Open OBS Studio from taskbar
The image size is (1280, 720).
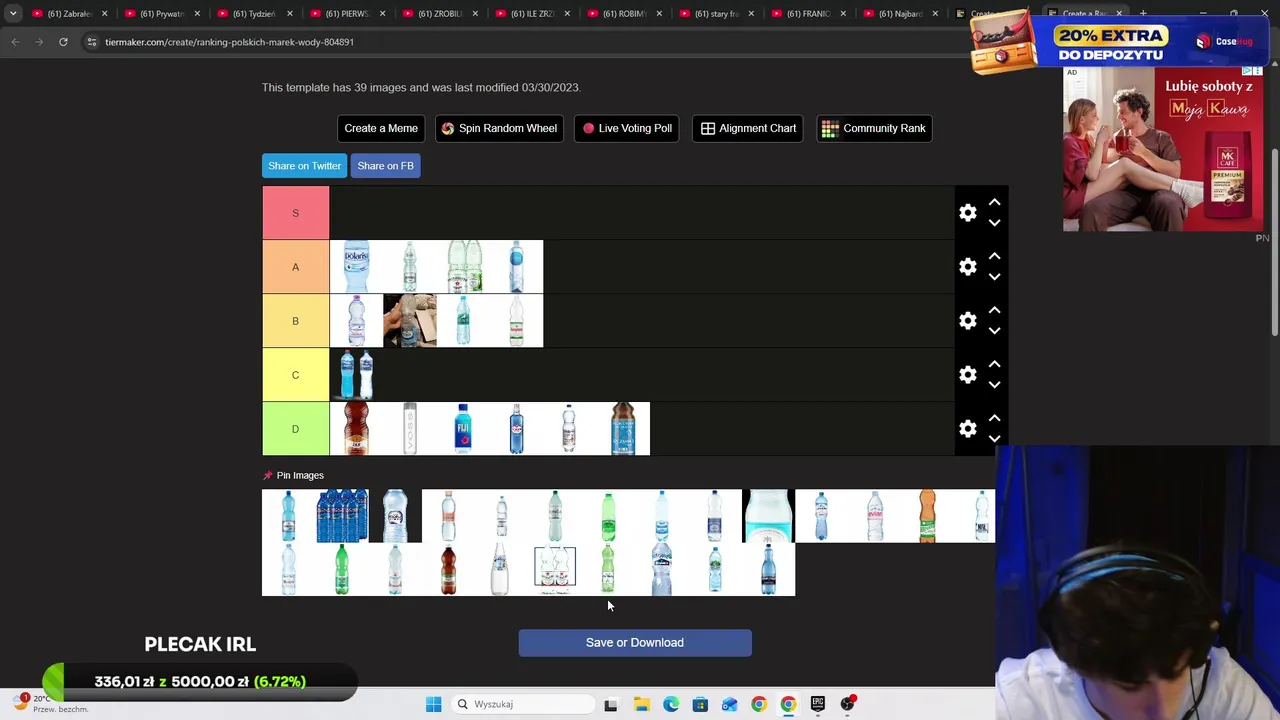tap(848, 704)
